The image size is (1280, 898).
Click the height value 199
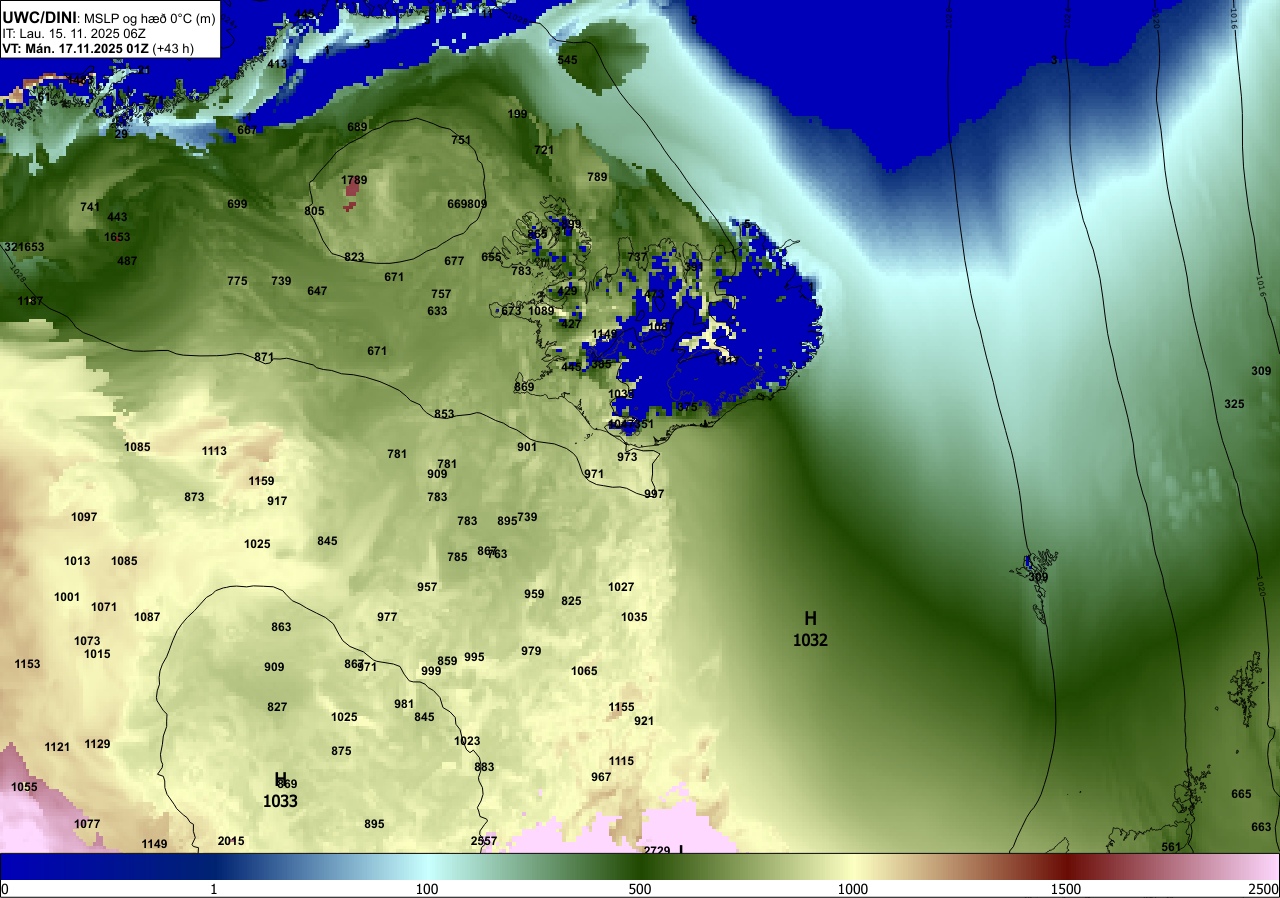[x=517, y=115]
